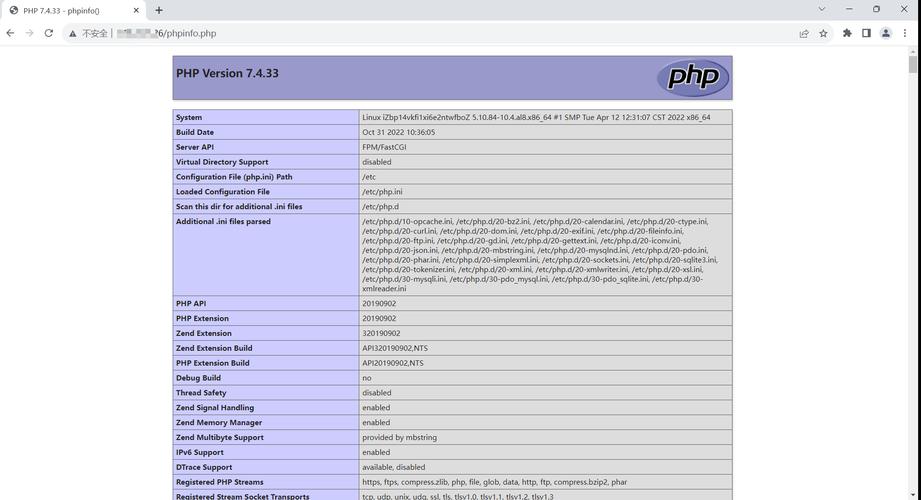
Task: Open the user profile avatar
Action: [x=885, y=33]
